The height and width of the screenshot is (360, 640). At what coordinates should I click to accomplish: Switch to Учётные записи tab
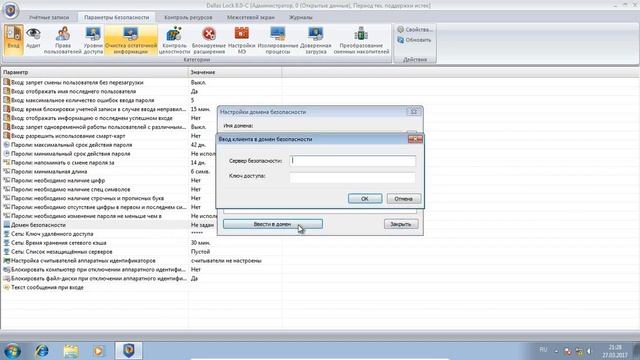tap(49, 18)
